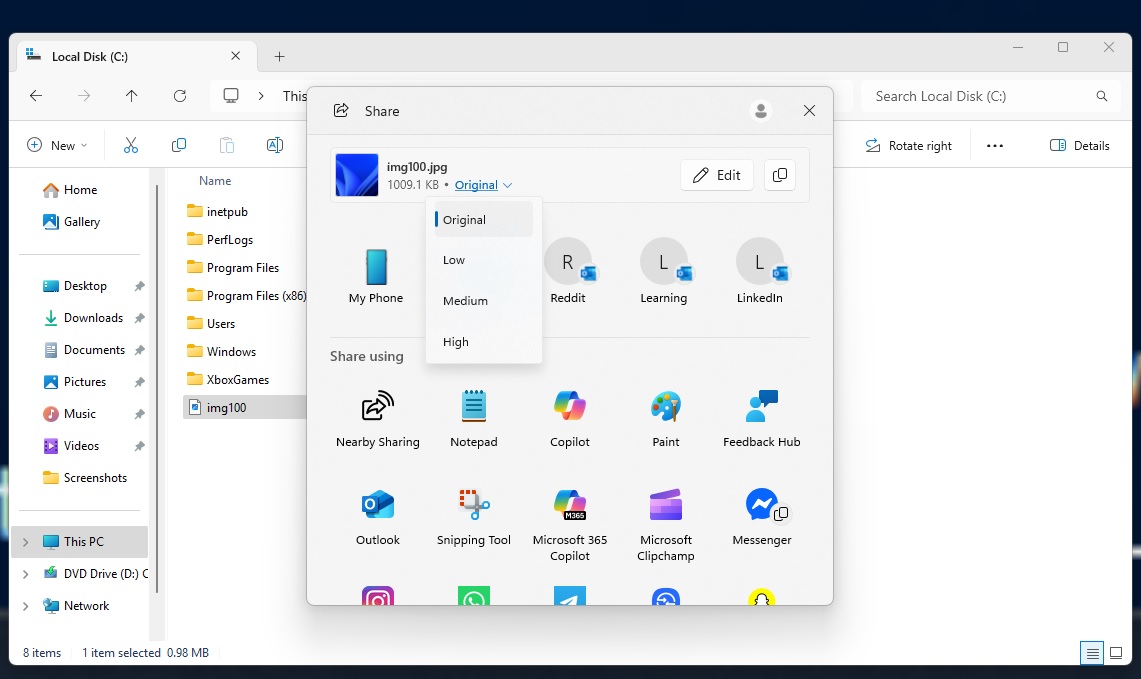
Task: Expand This PC in navigation pane
Action: 25,542
